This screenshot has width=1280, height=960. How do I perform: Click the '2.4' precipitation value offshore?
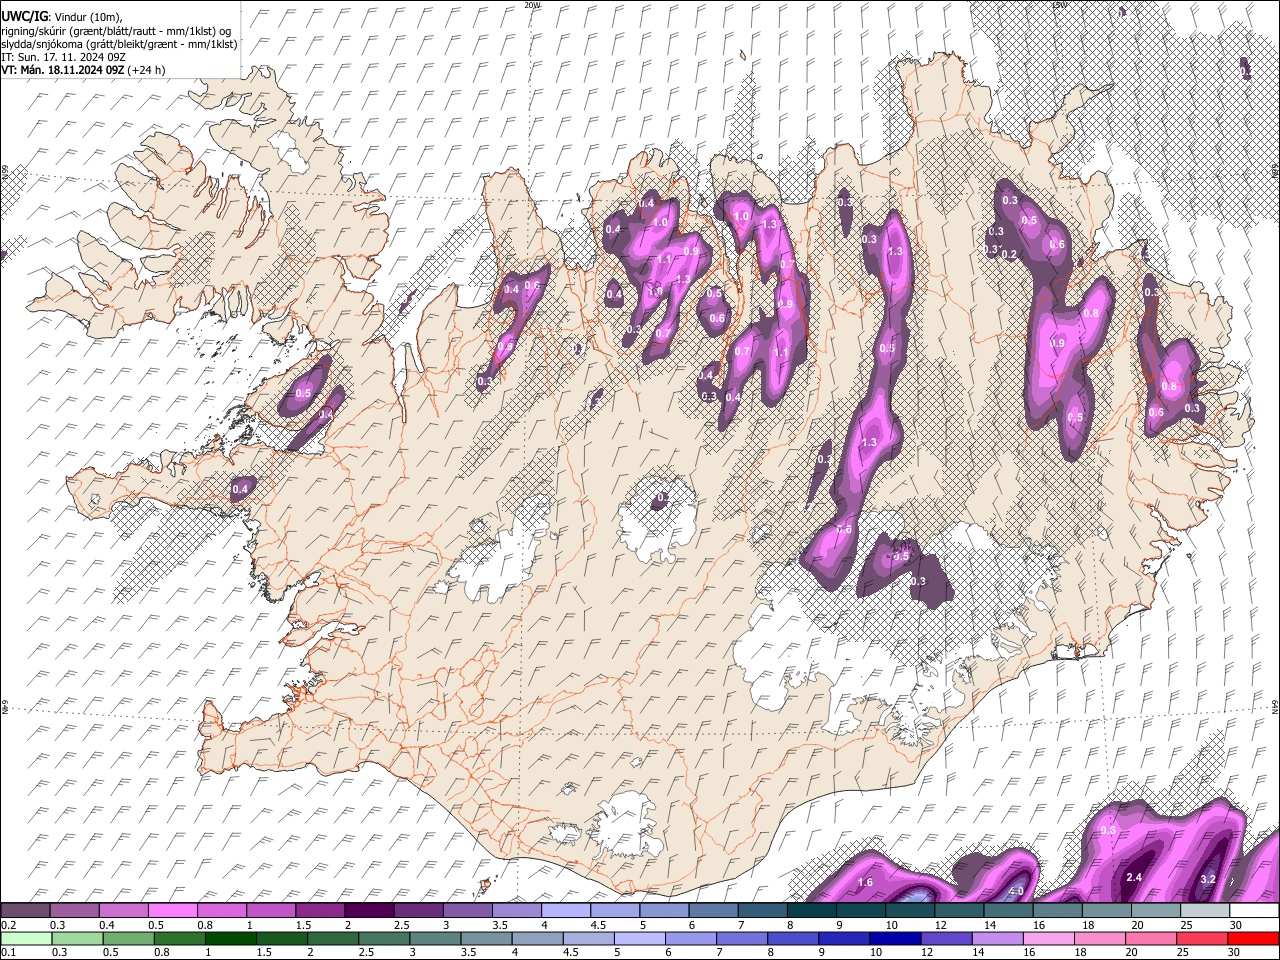click(x=1134, y=877)
